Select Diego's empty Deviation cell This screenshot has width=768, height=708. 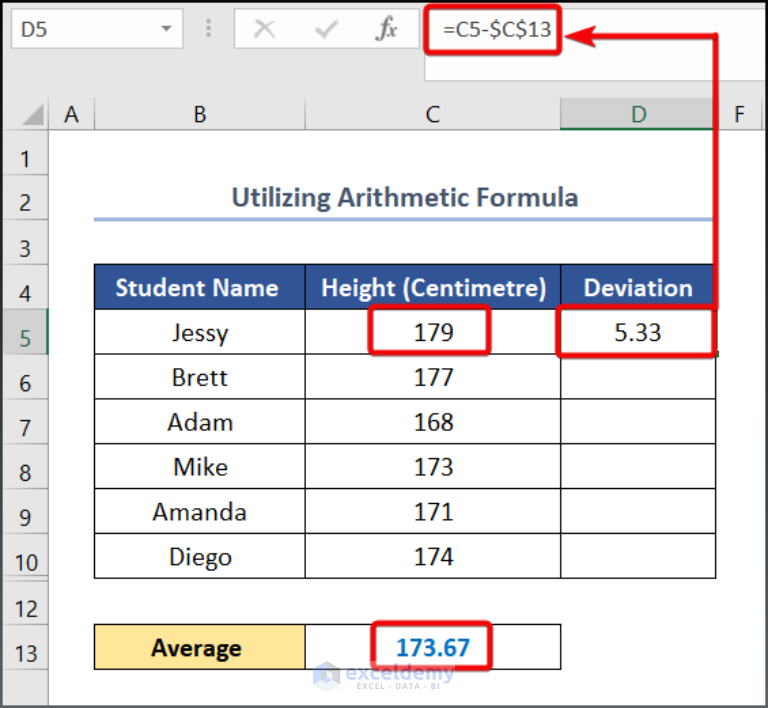point(638,556)
